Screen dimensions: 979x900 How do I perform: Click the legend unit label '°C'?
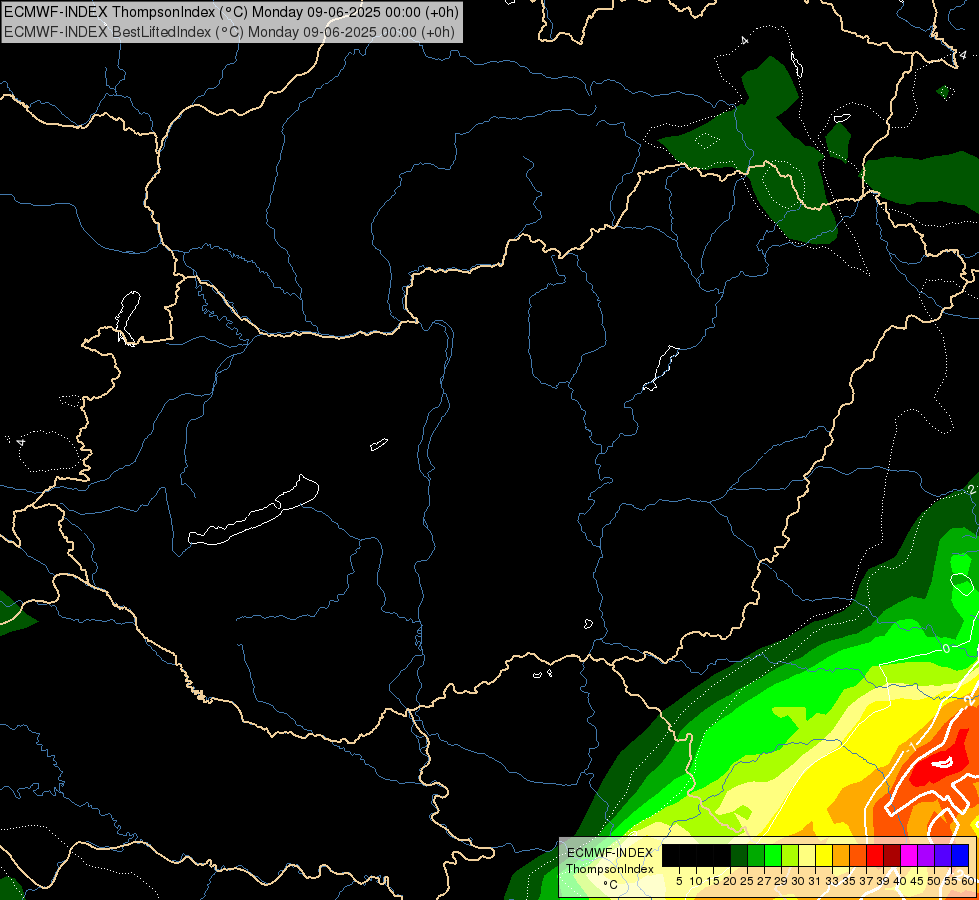point(611,884)
